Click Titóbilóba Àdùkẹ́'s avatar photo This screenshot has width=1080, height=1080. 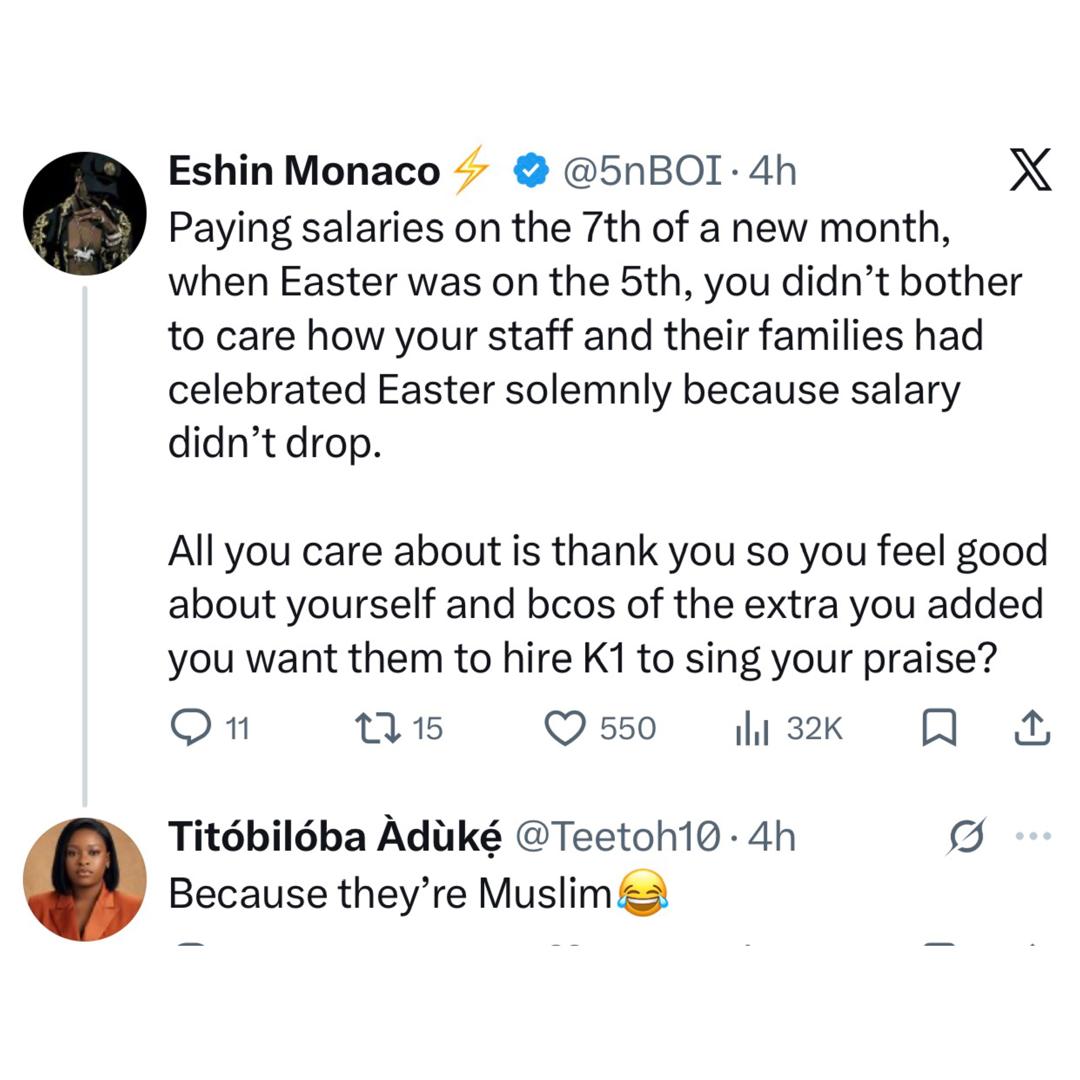(x=85, y=877)
